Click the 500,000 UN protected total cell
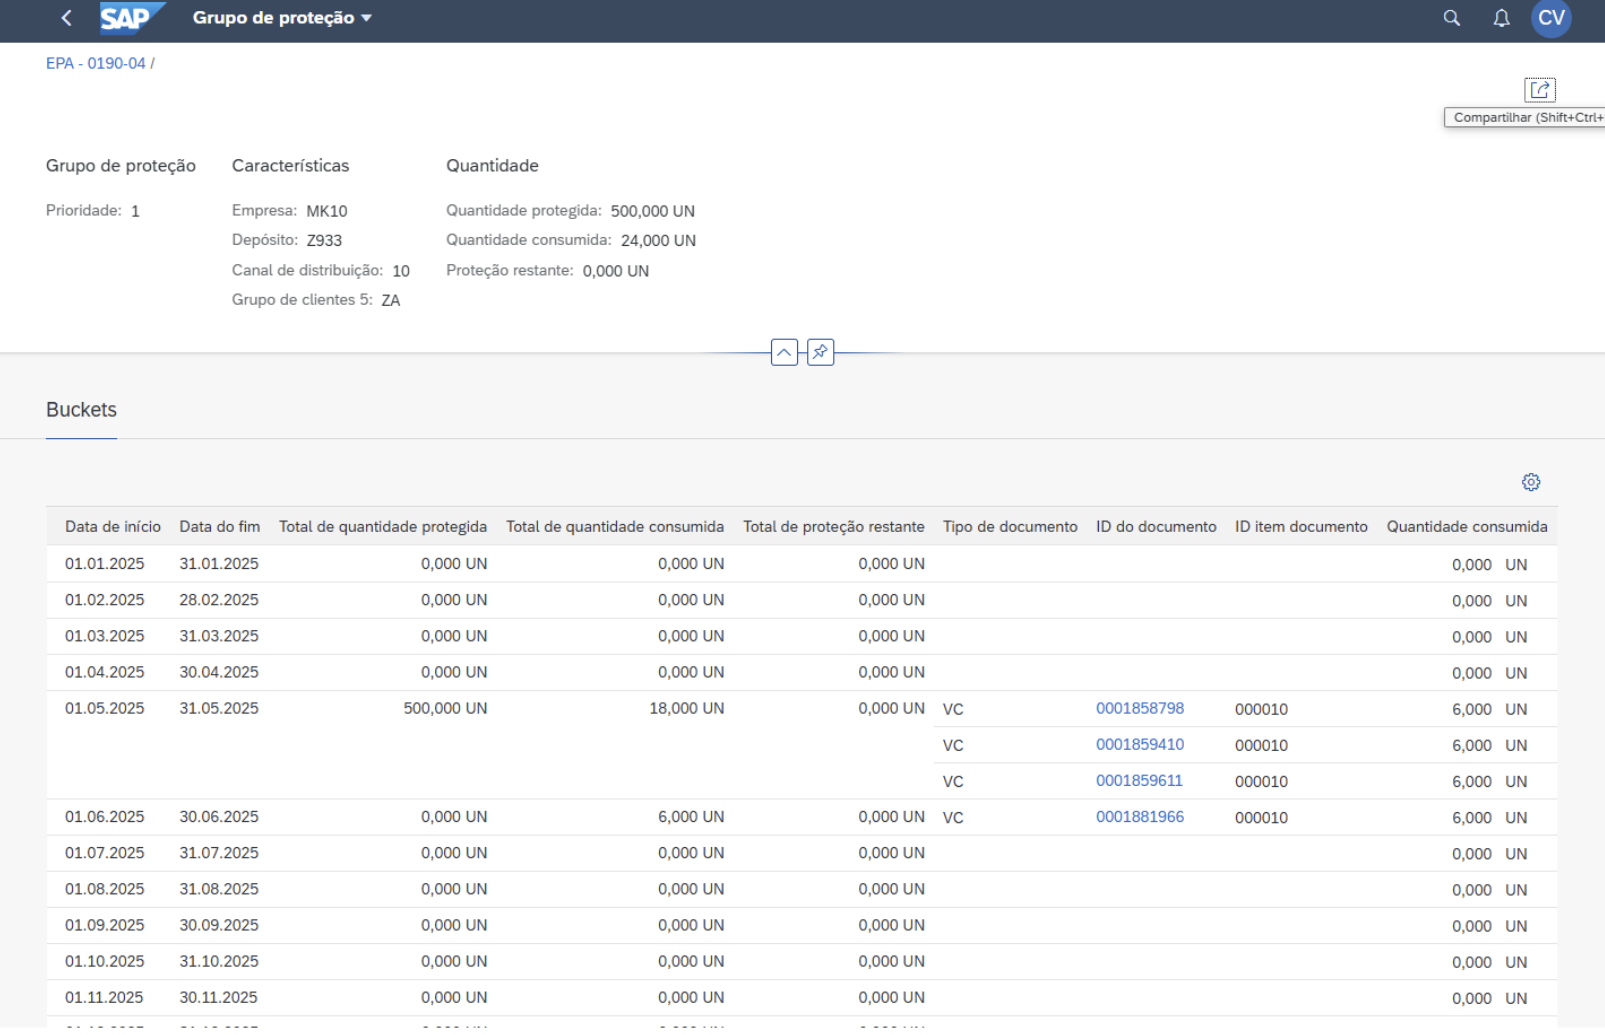Viewport: 1605px width, 1035px height. [445, 708]
